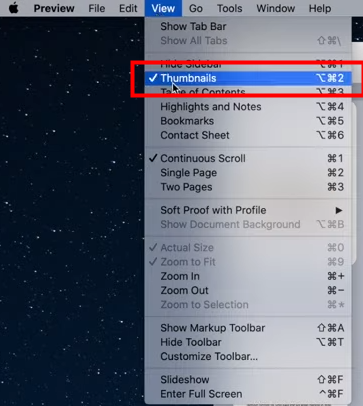Open the Apple menu
Screen dimensions: 363x406
tap(13, 8)
